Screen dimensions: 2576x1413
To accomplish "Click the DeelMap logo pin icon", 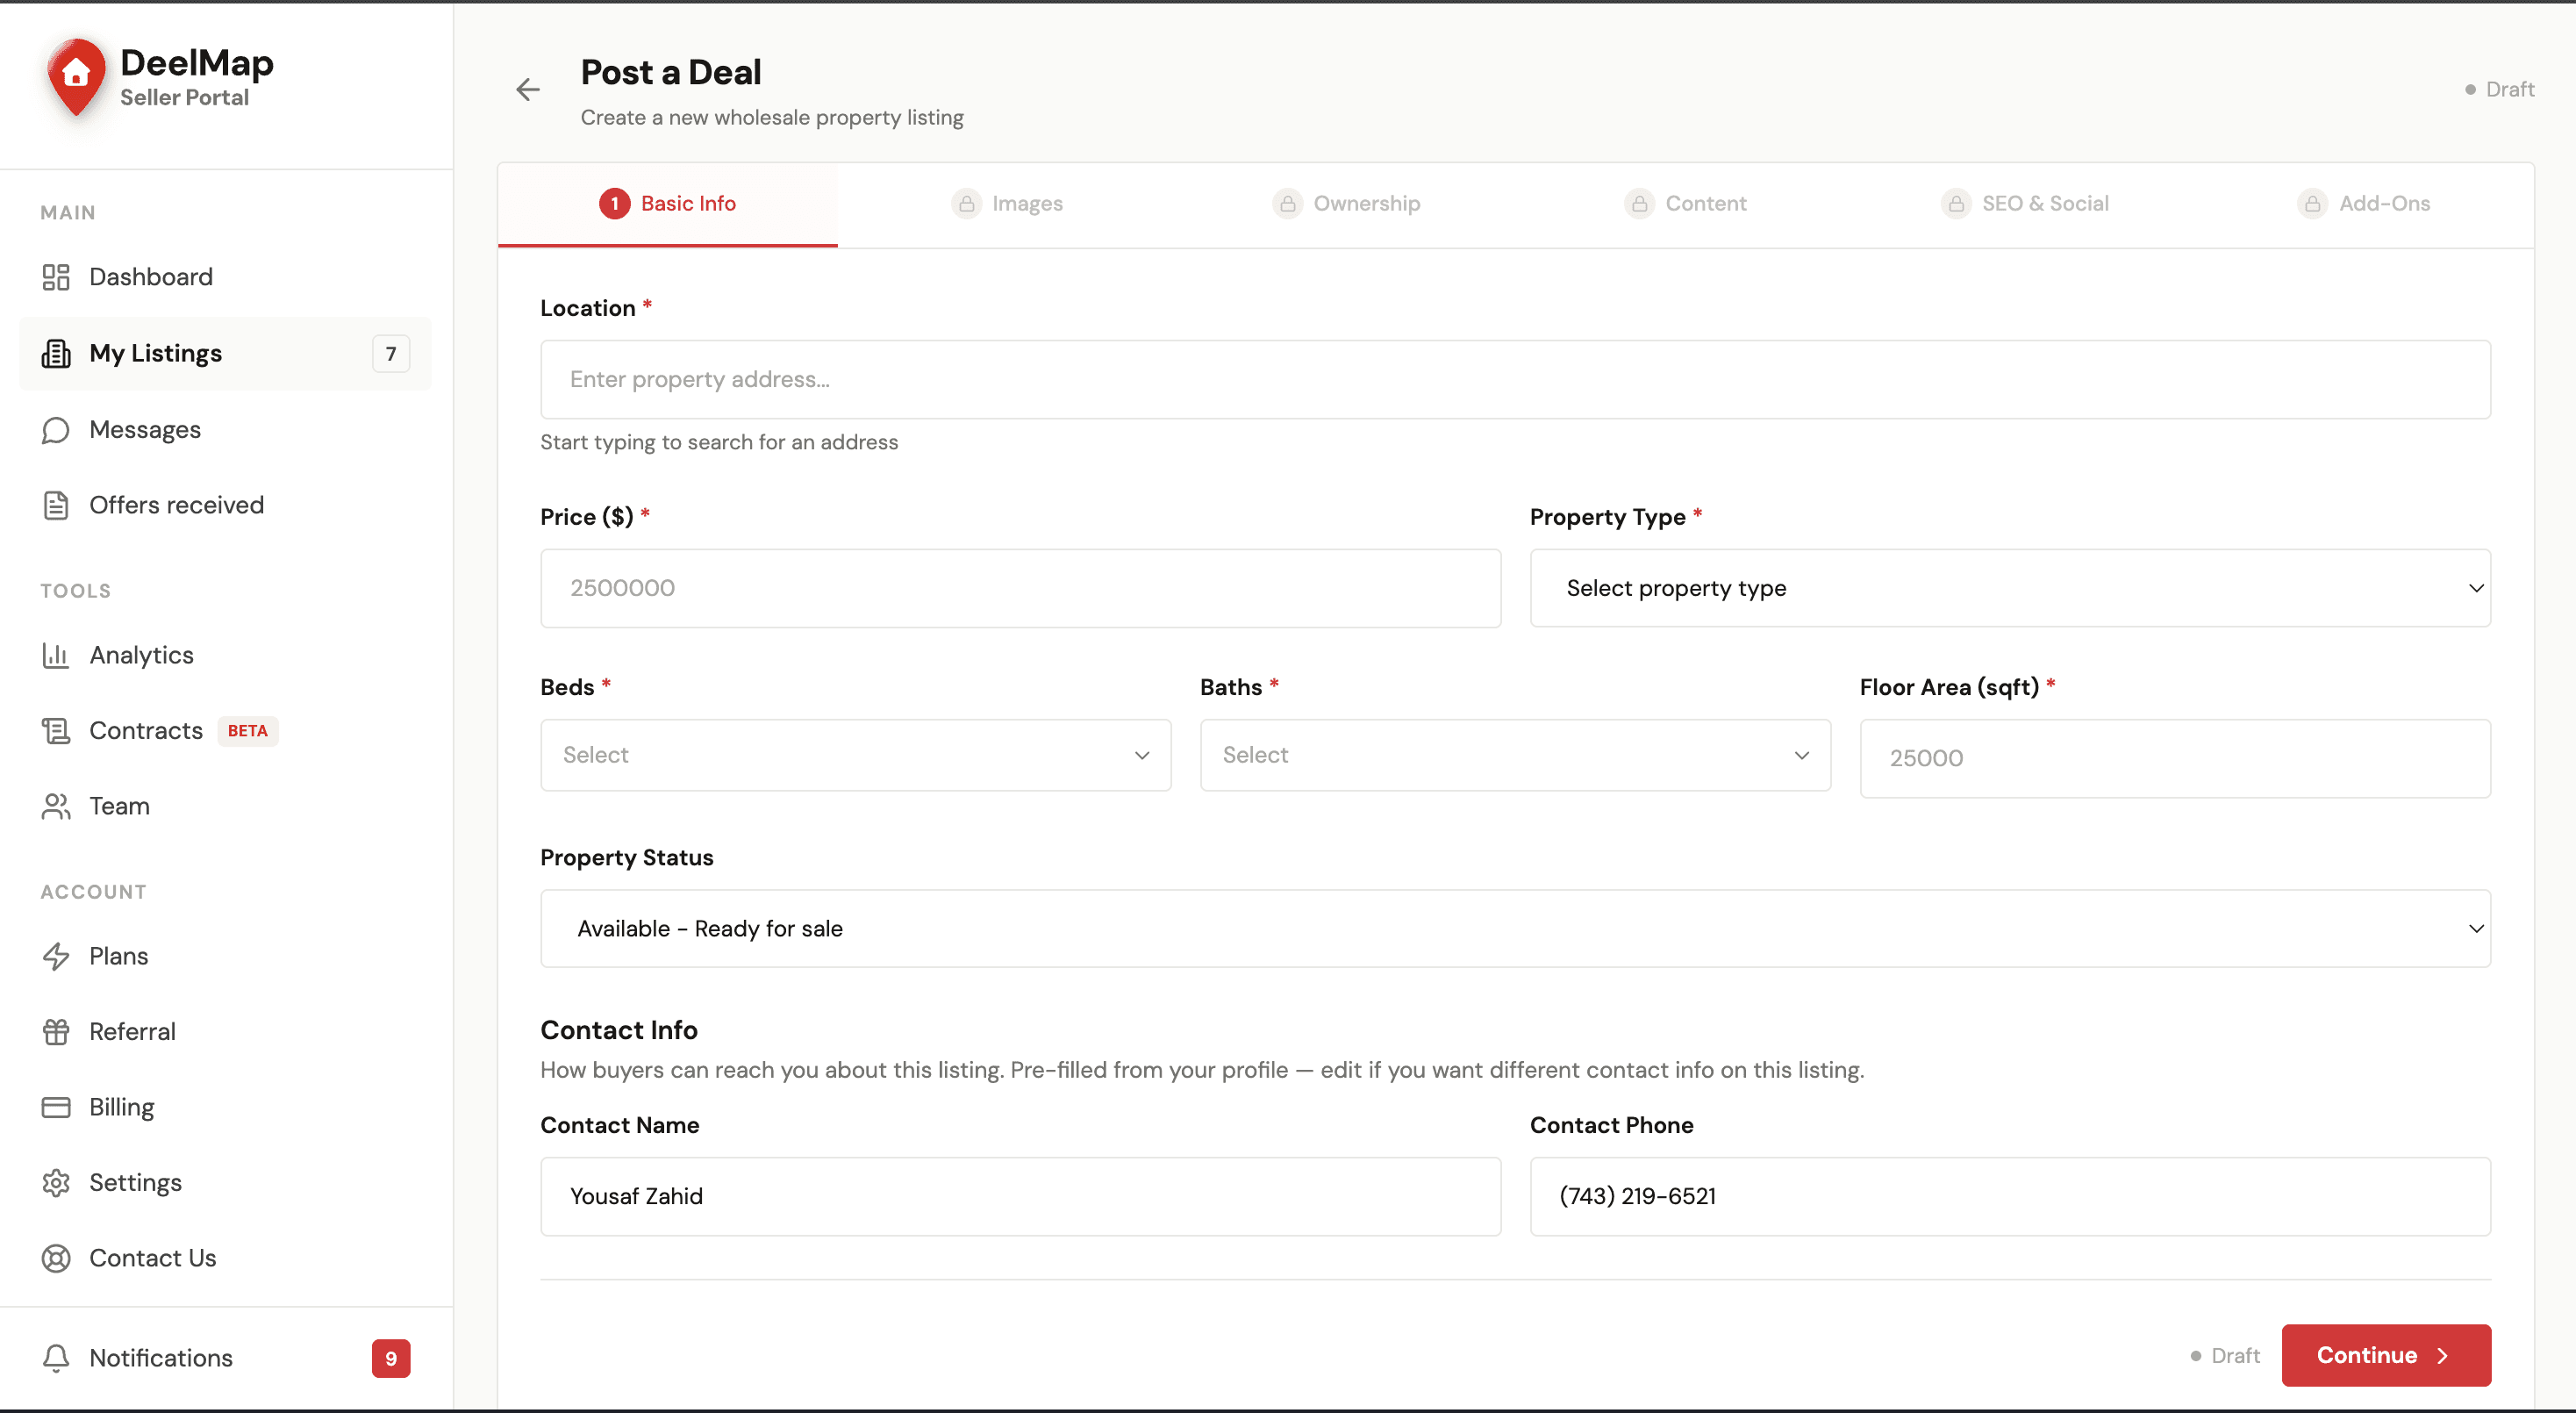I will (76, 78).
